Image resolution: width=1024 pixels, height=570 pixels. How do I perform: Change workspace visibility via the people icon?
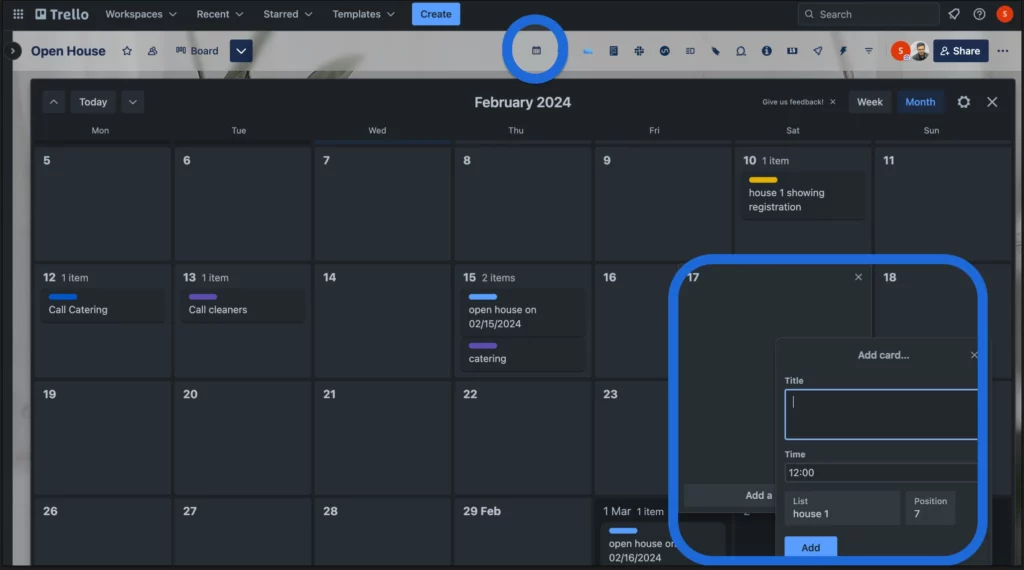[152, 51]
